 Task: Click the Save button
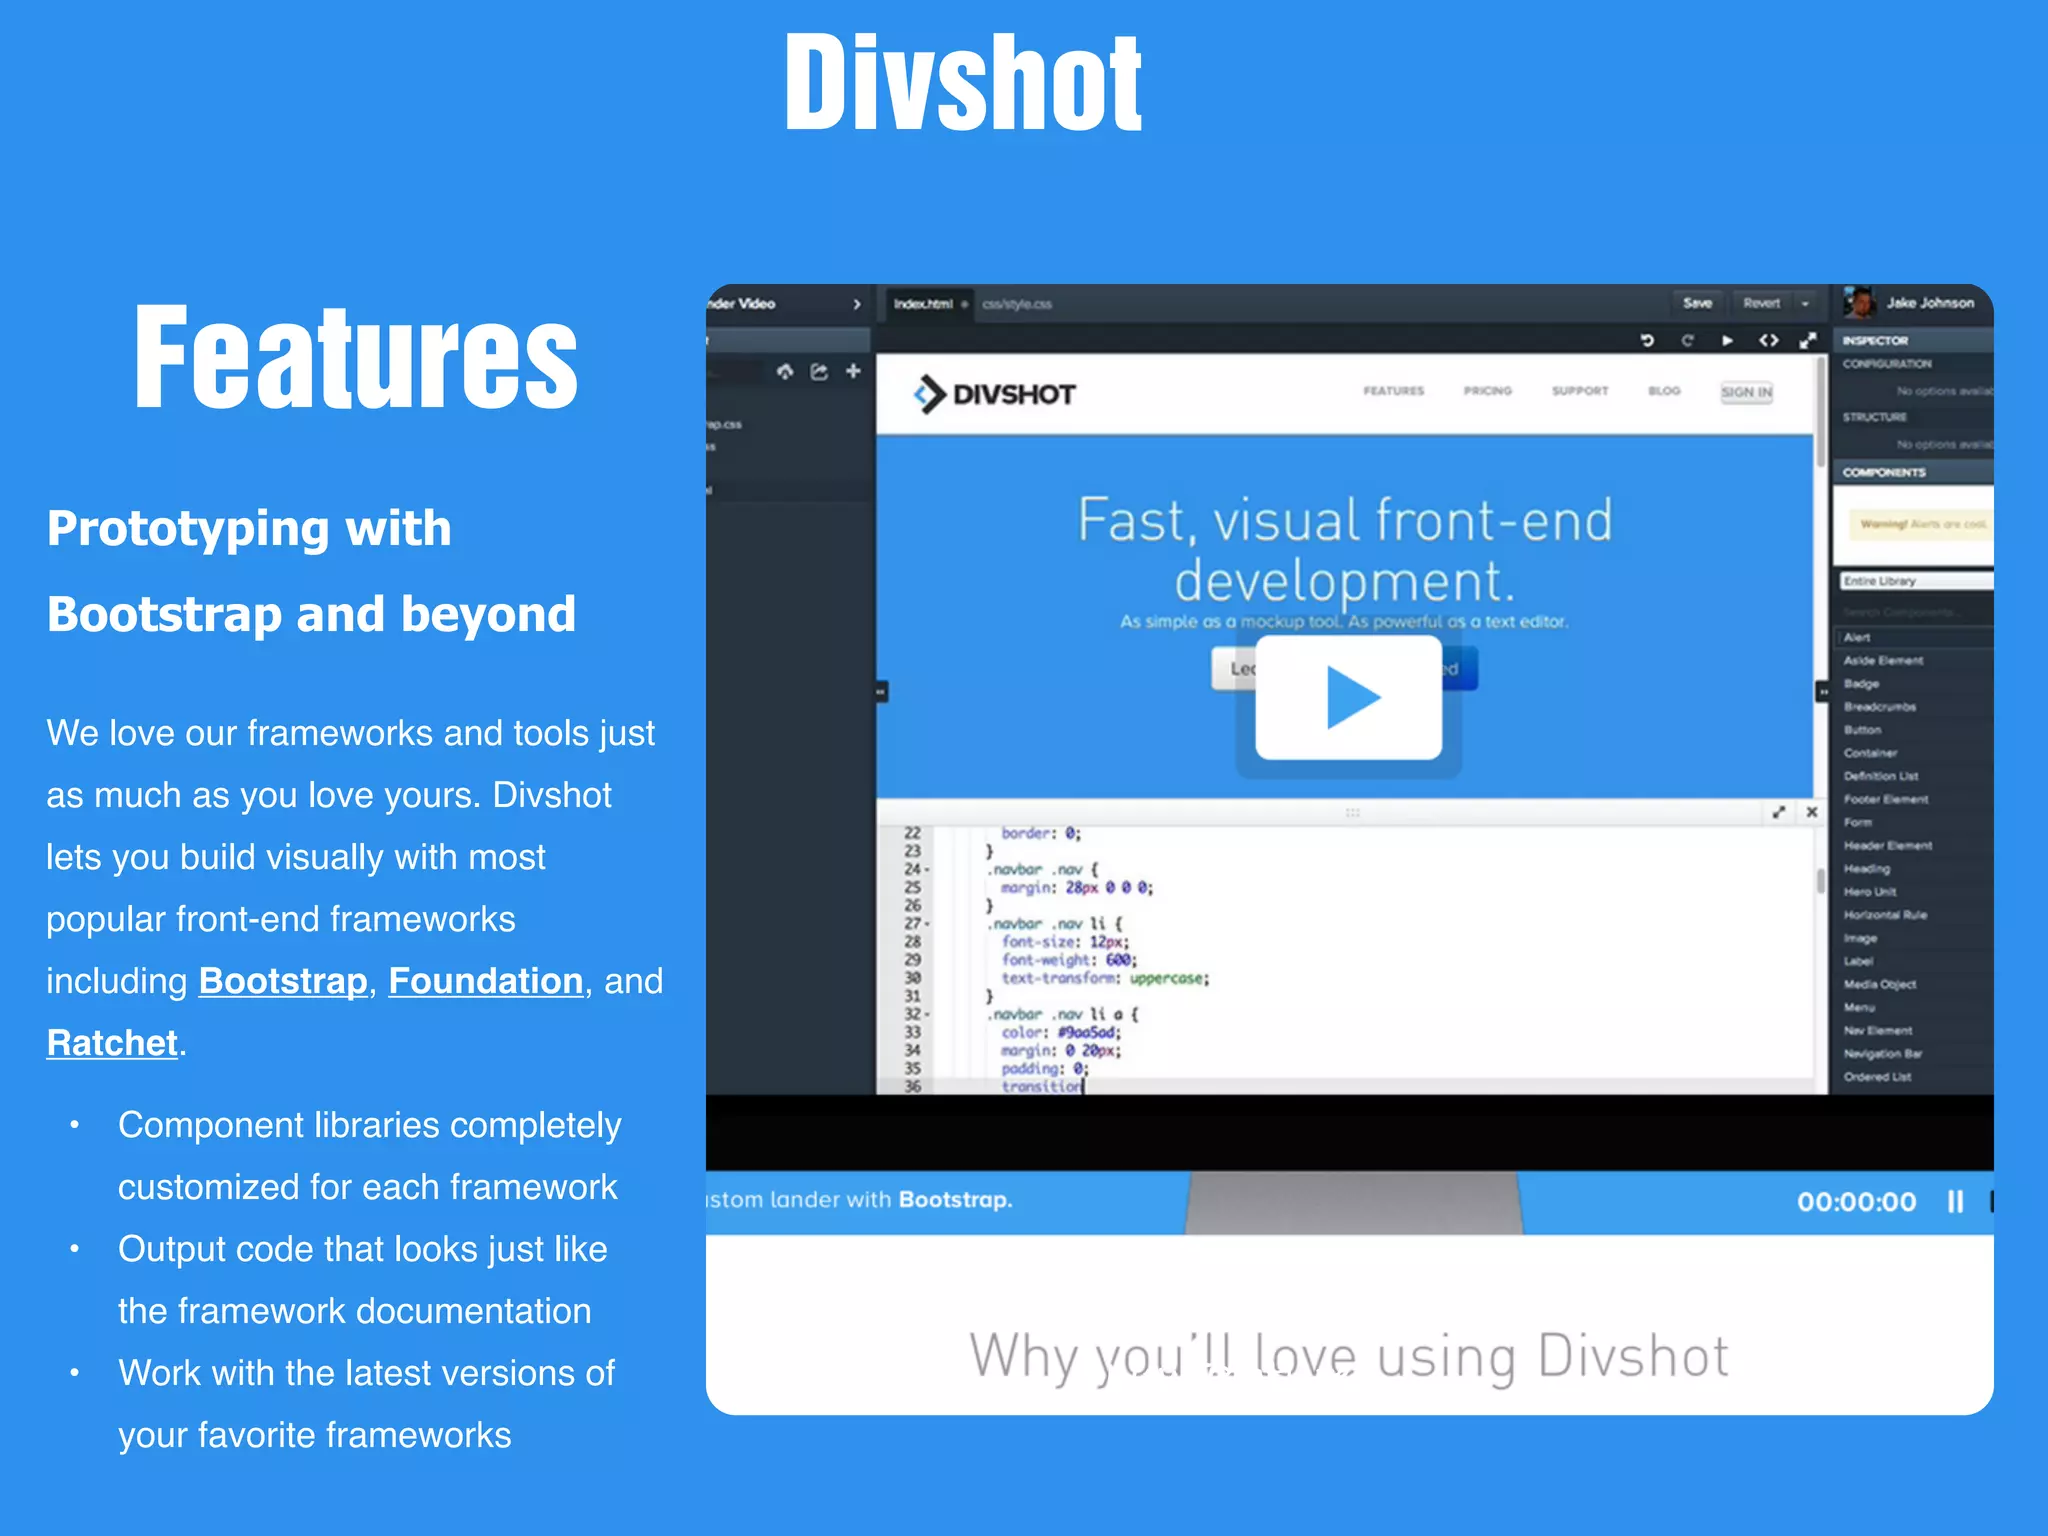point(1697,303)
